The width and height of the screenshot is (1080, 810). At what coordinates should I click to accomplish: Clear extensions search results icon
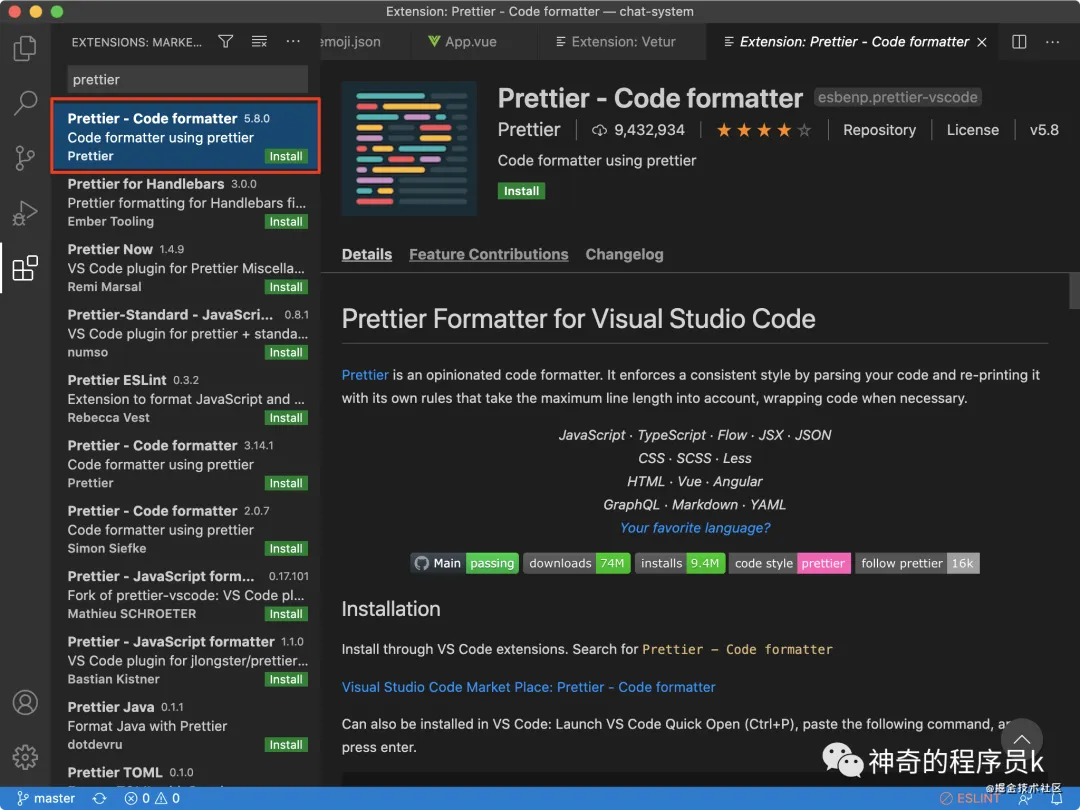259,42
